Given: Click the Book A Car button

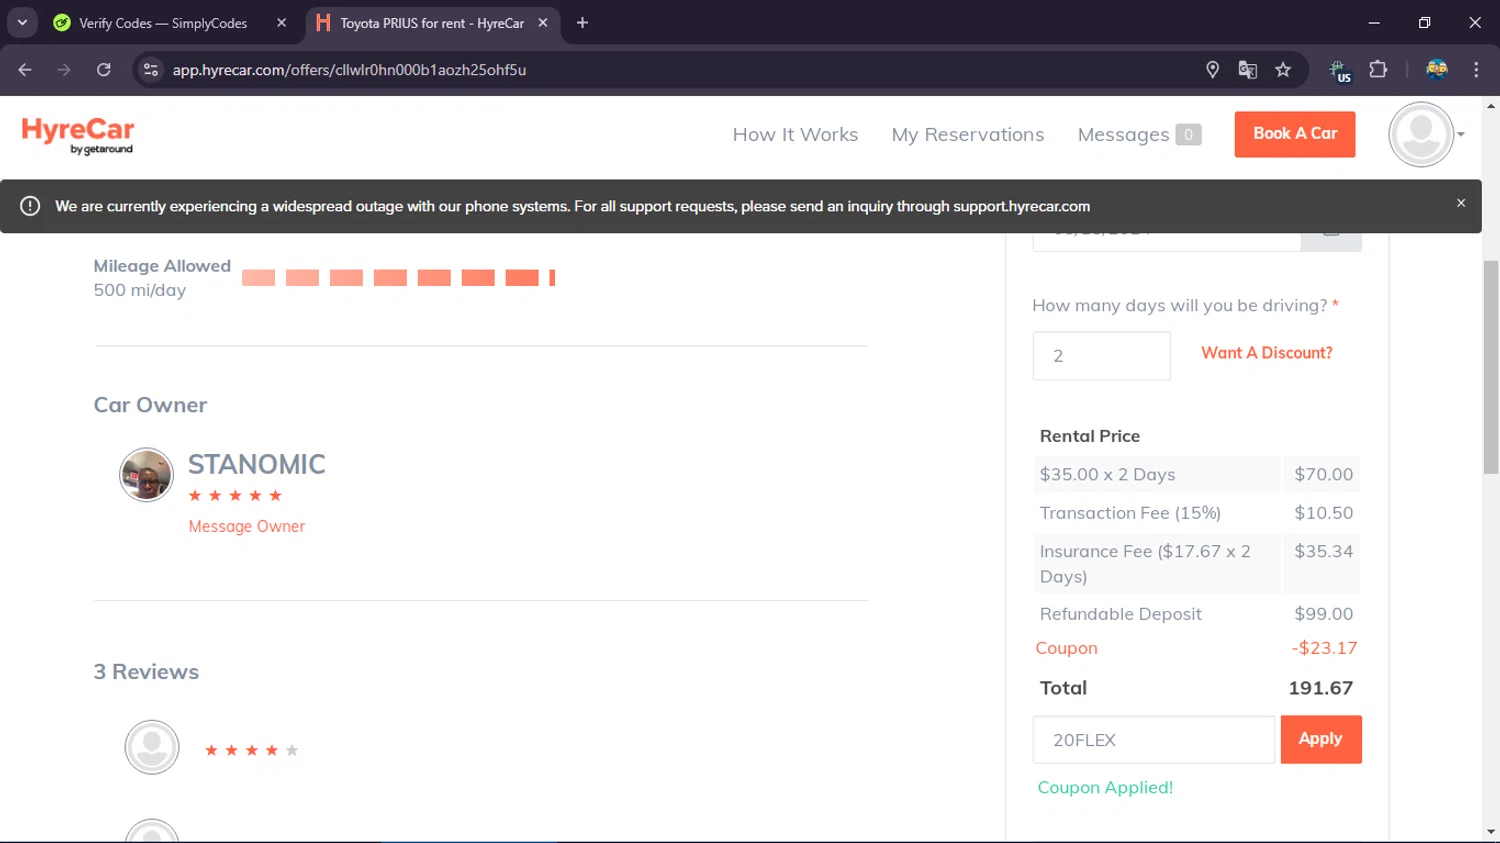Looking at the screenshot, I should click(x=1295, y=134).
